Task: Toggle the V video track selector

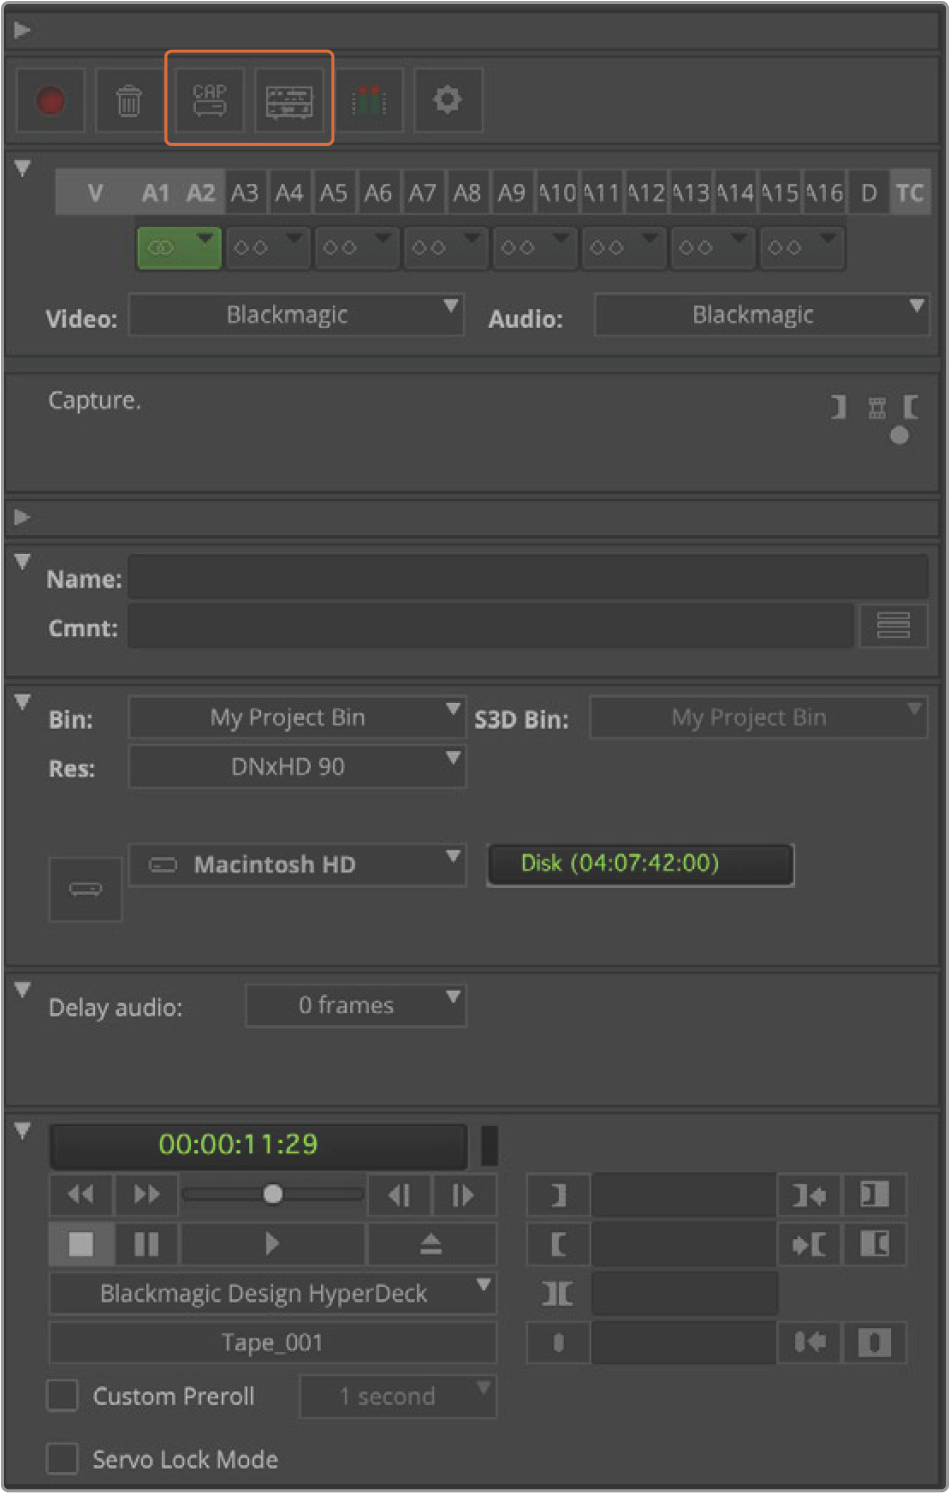Action: (95, 193)
